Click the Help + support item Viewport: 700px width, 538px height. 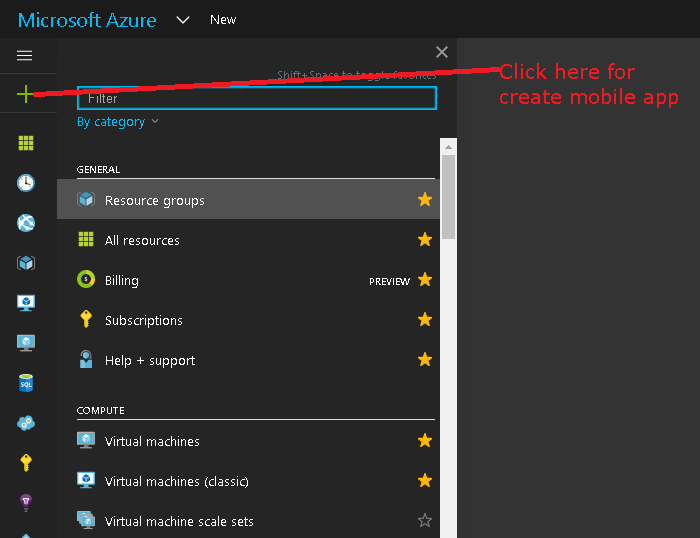pos(150,361)
